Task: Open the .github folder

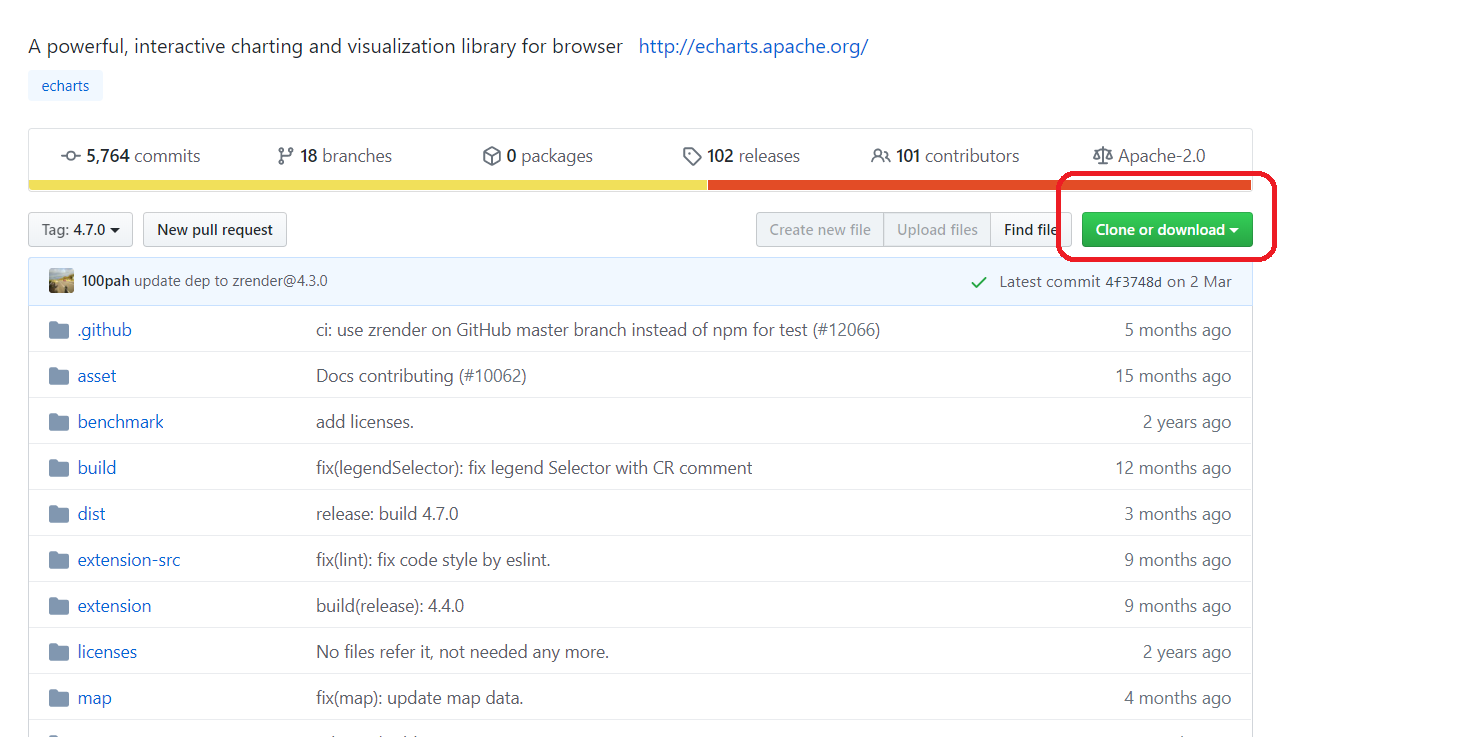Action: pyautogui.click(x=104, y=330)
